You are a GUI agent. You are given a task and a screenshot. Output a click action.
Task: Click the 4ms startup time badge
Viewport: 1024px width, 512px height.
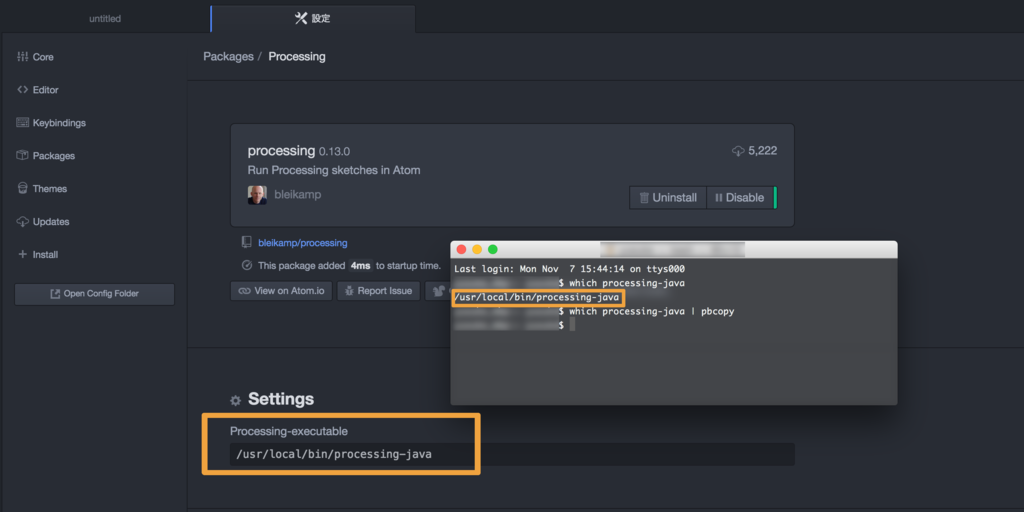[359, 266]
